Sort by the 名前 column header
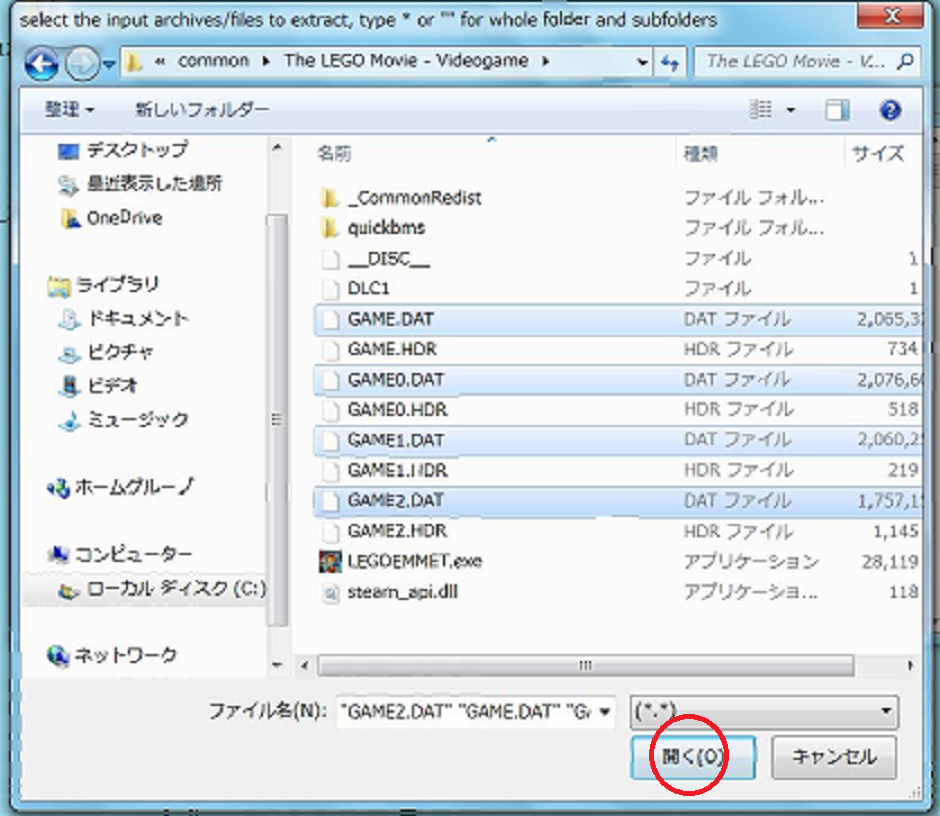Screen dimensions: 940x816 click(333, 154)
